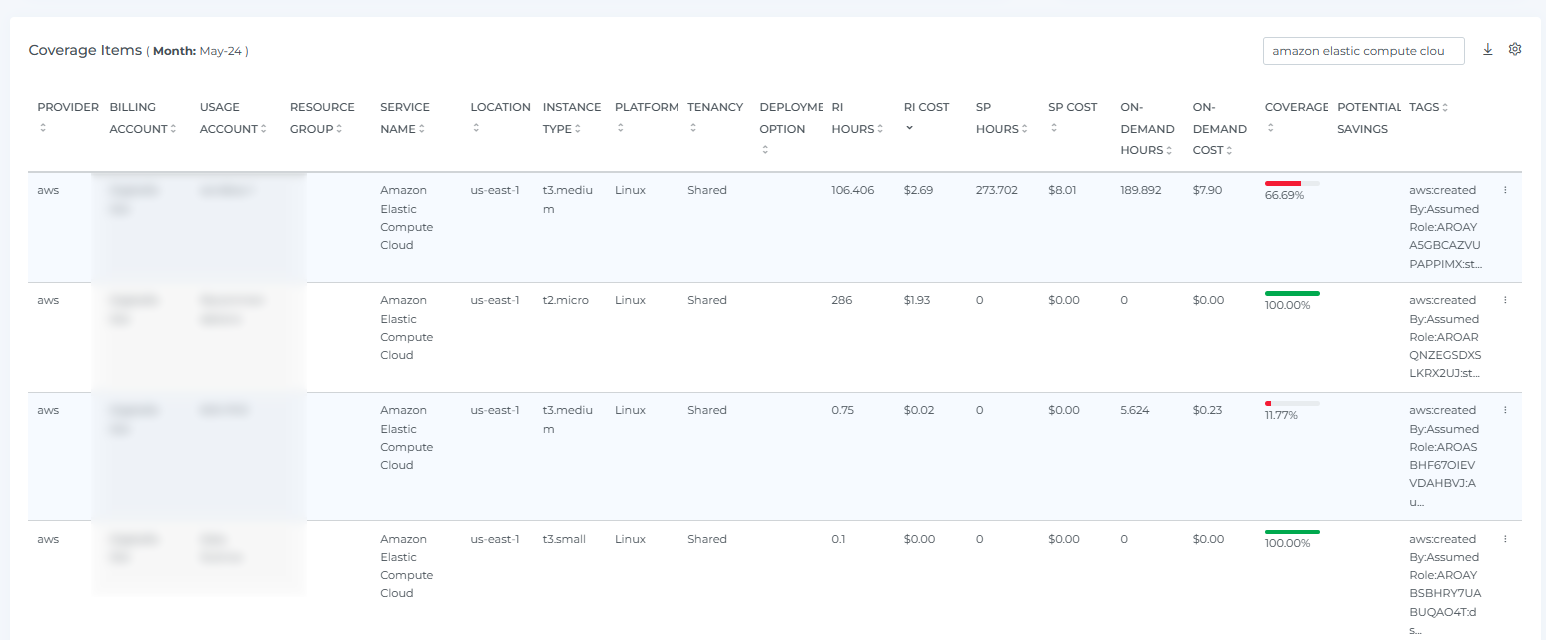Open three-dot menu for the 66.69% coverage row

click(1505, 189)
